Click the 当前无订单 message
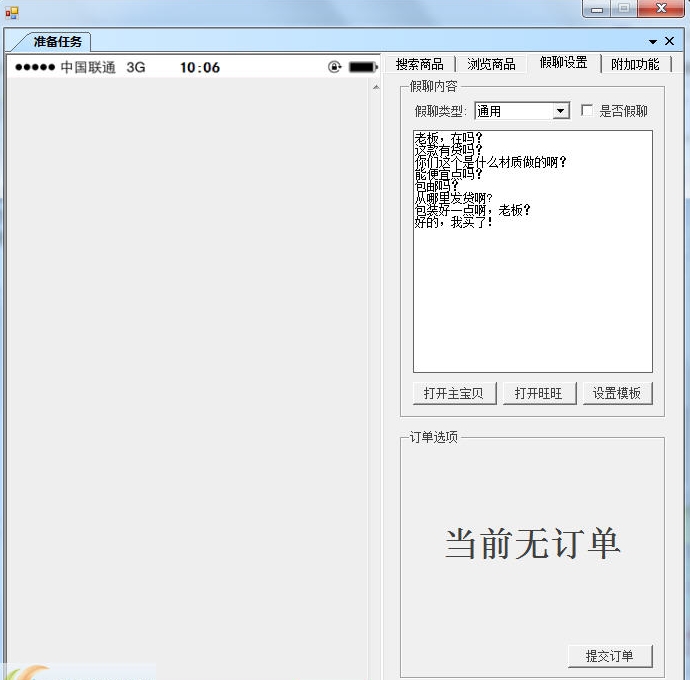This screenshot has width=690, height=680. tap(532, 544)
